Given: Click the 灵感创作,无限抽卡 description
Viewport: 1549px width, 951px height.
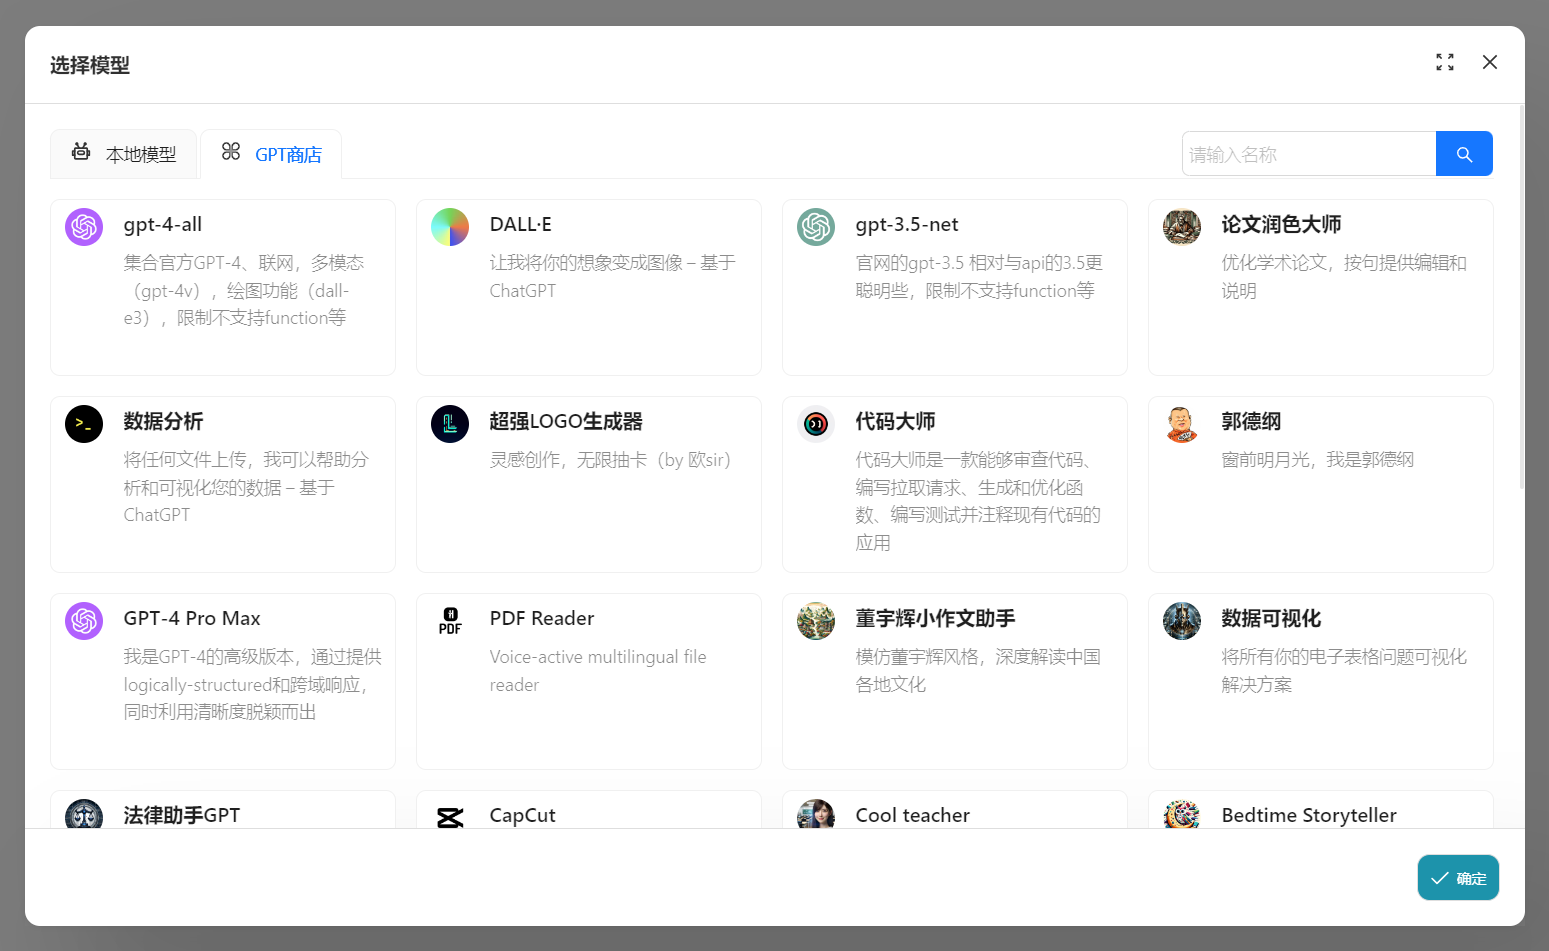Looking at the screenshot, I should coord(610,460).
